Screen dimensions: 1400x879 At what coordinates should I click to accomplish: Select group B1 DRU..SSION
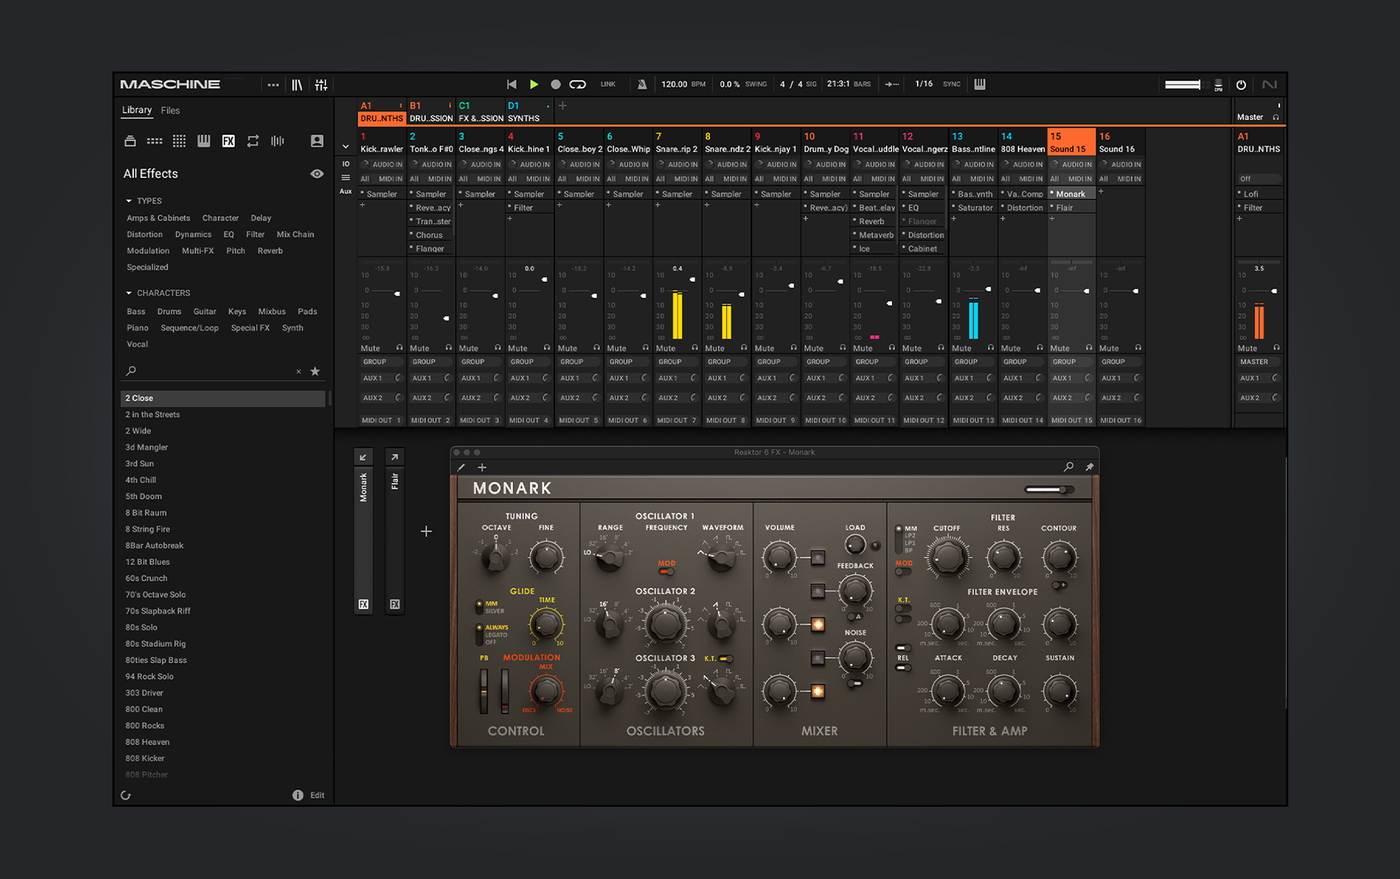(x=431, y=111)
